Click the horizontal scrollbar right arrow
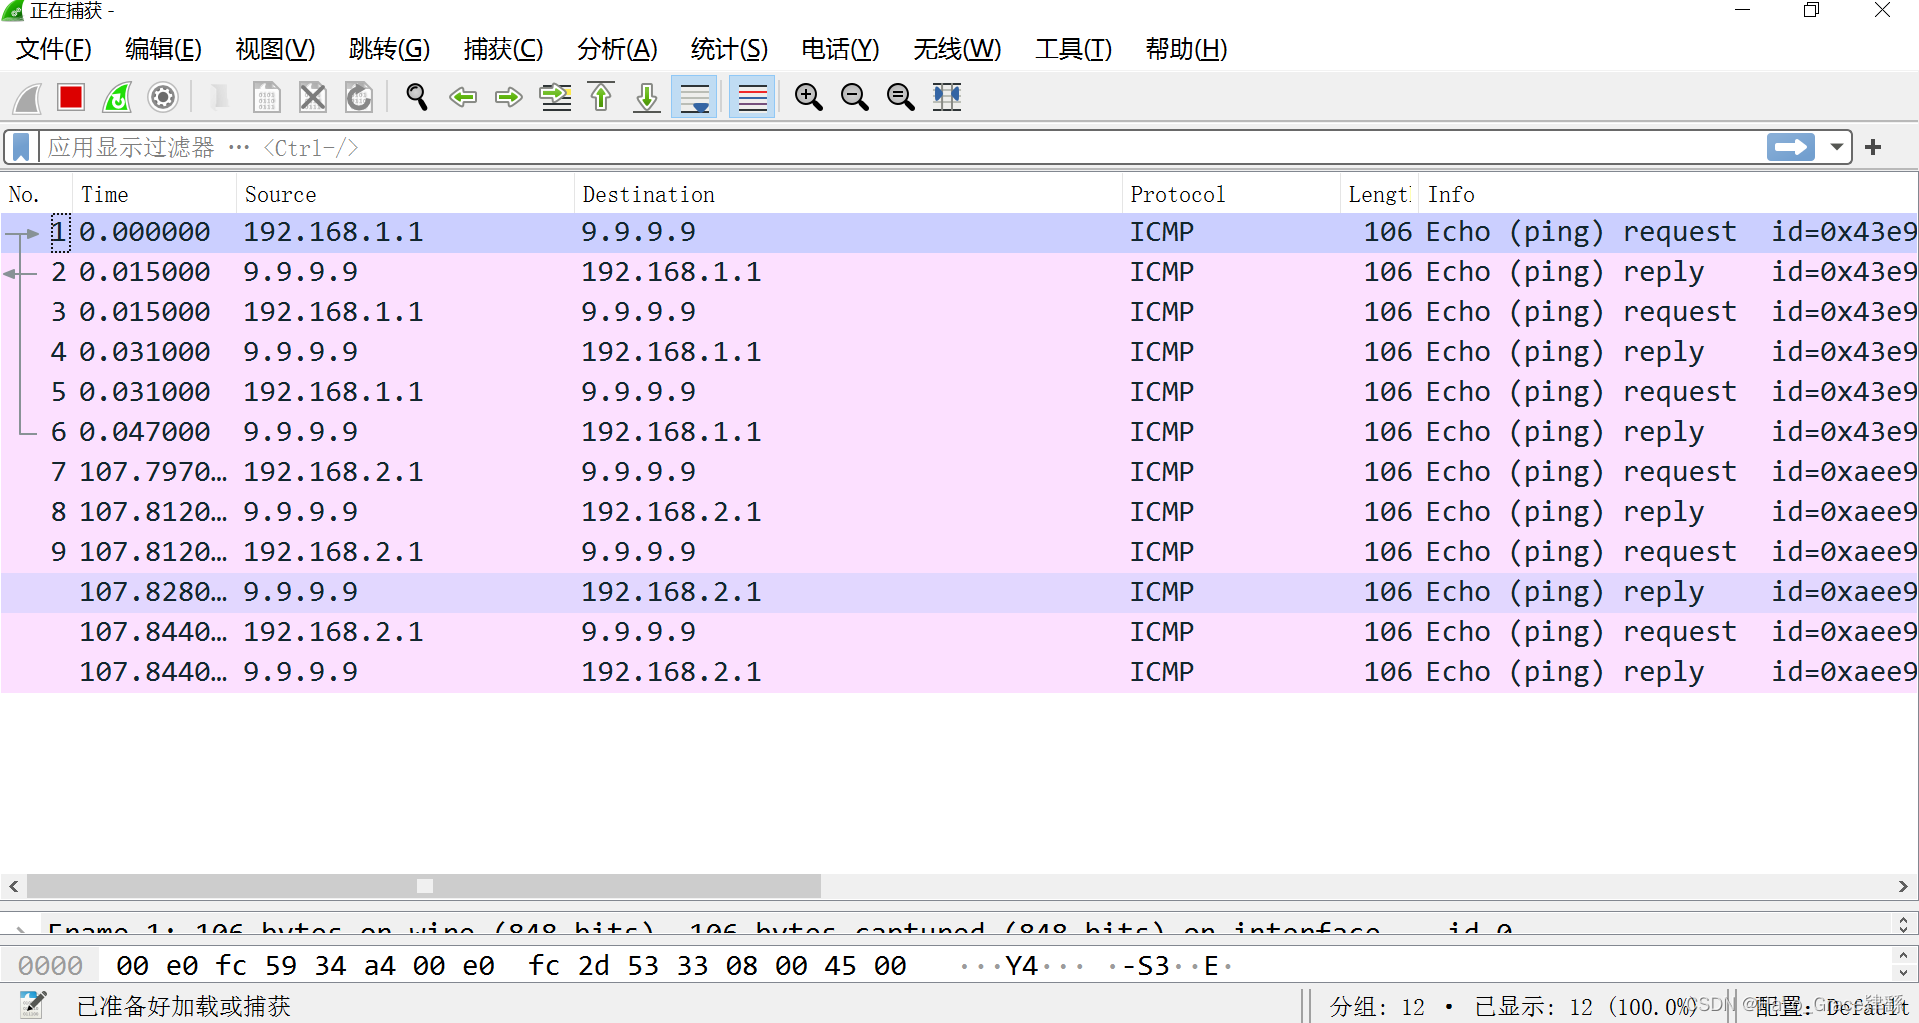 click(1903, 886)
